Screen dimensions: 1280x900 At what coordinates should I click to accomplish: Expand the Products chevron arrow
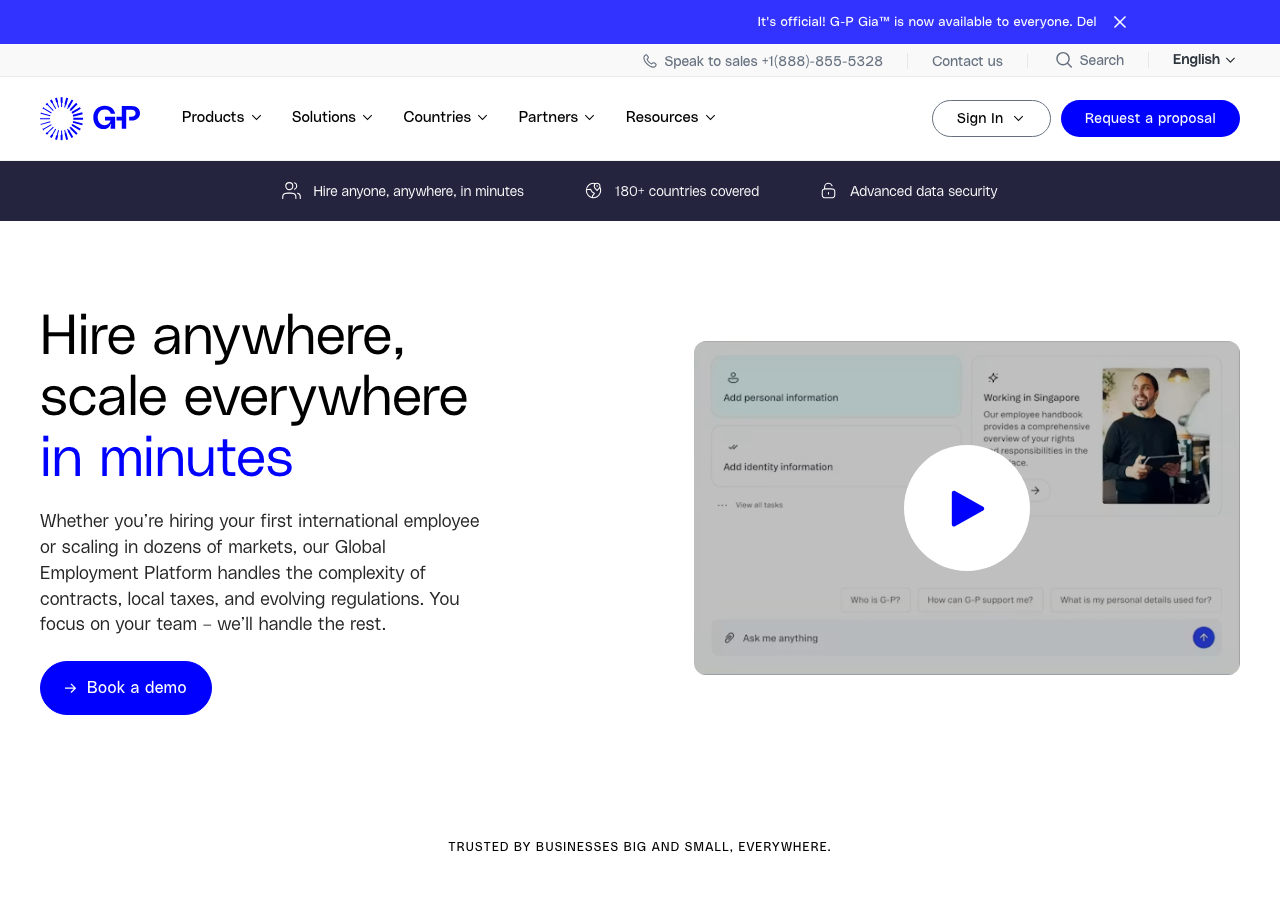[256, 118]
